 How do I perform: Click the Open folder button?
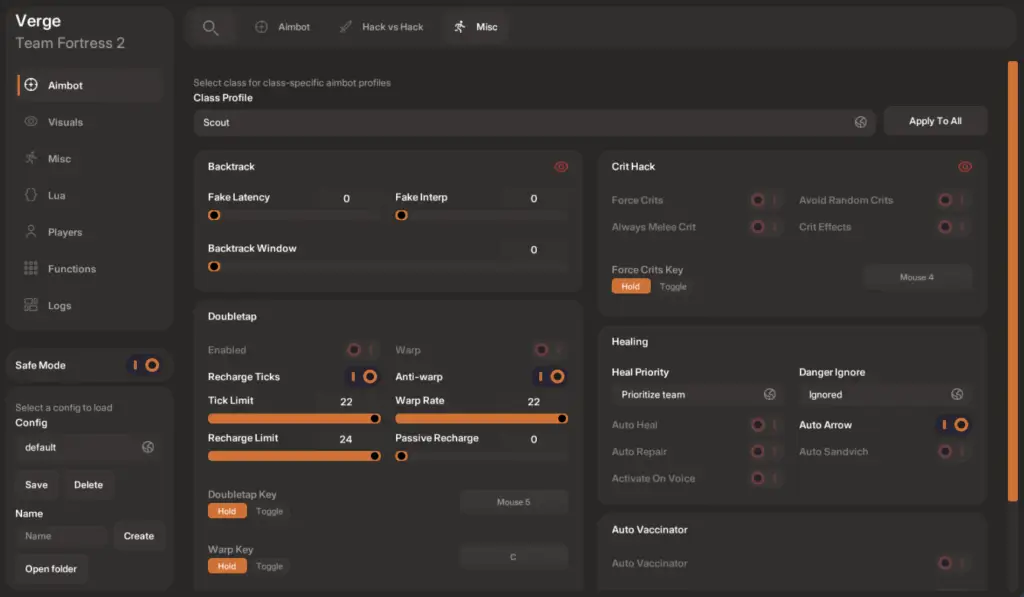51,569
